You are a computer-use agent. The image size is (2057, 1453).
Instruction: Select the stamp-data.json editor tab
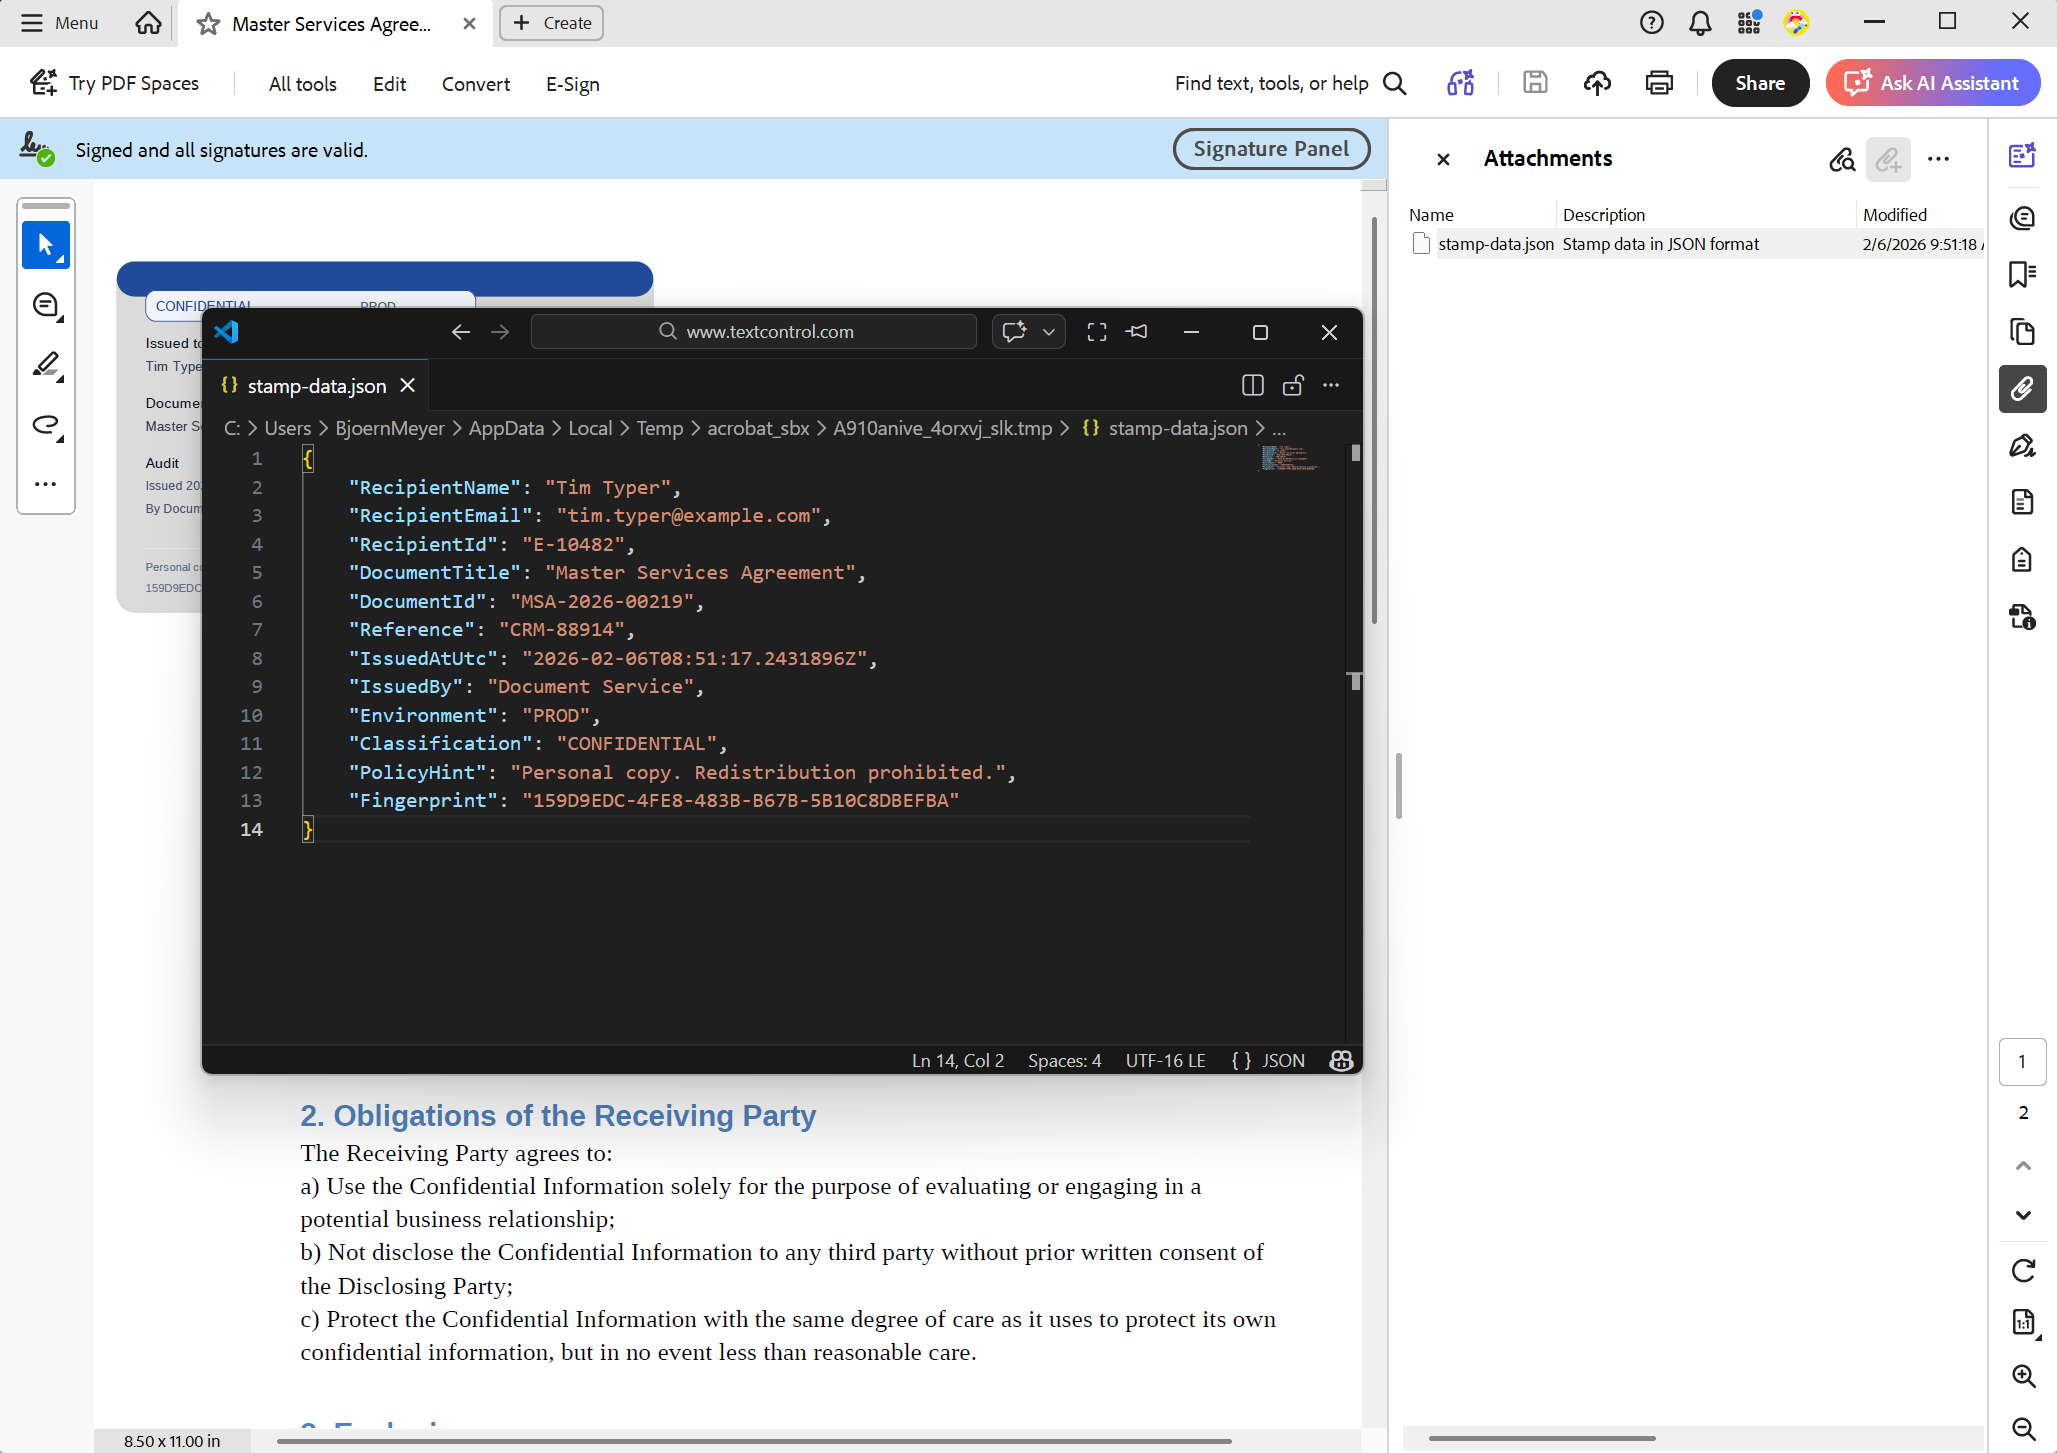316,386
